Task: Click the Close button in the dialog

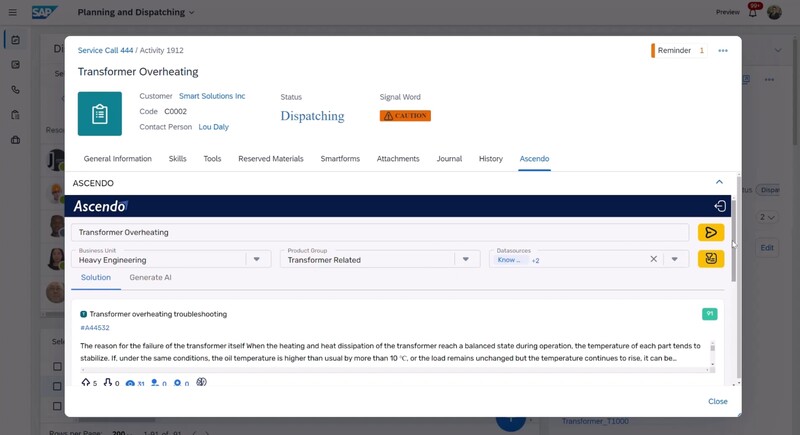Action: coord(717,401)
